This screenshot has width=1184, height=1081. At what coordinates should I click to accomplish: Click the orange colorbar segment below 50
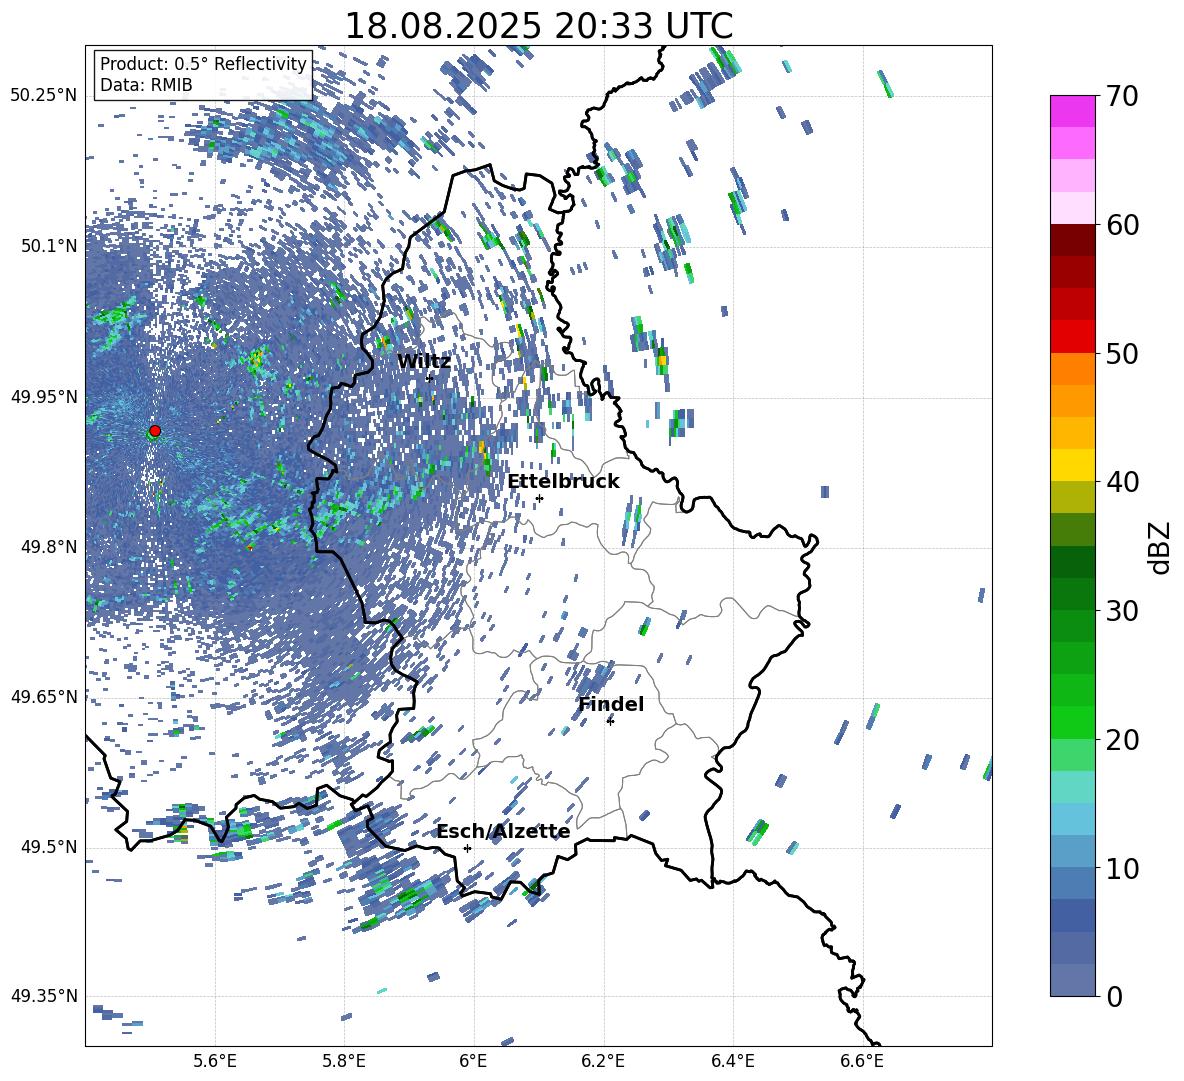[x=1072, y=369]
